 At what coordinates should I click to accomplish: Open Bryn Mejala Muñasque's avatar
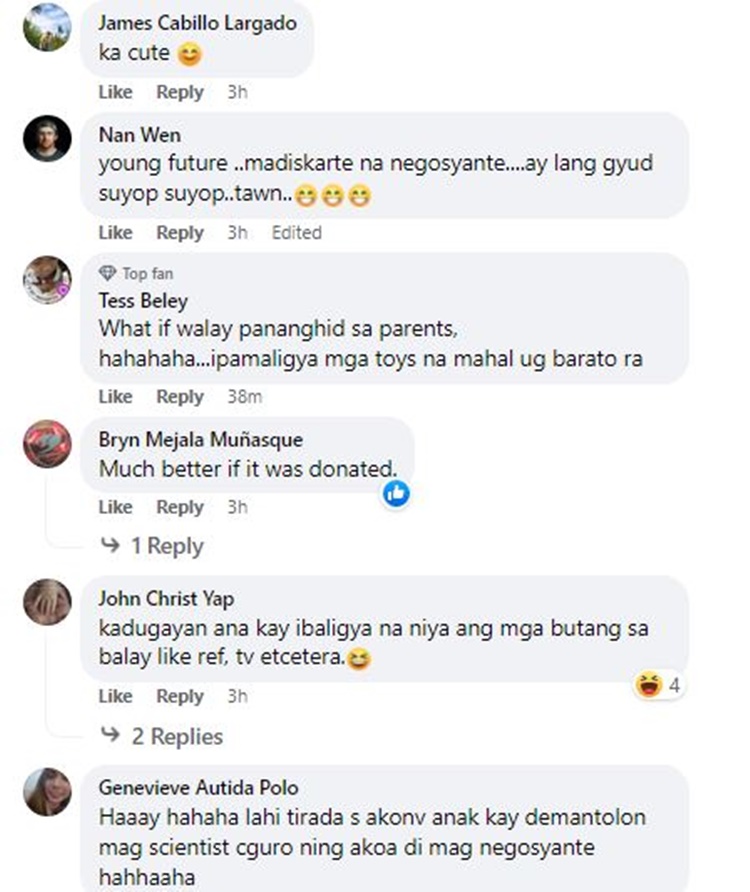47,444
